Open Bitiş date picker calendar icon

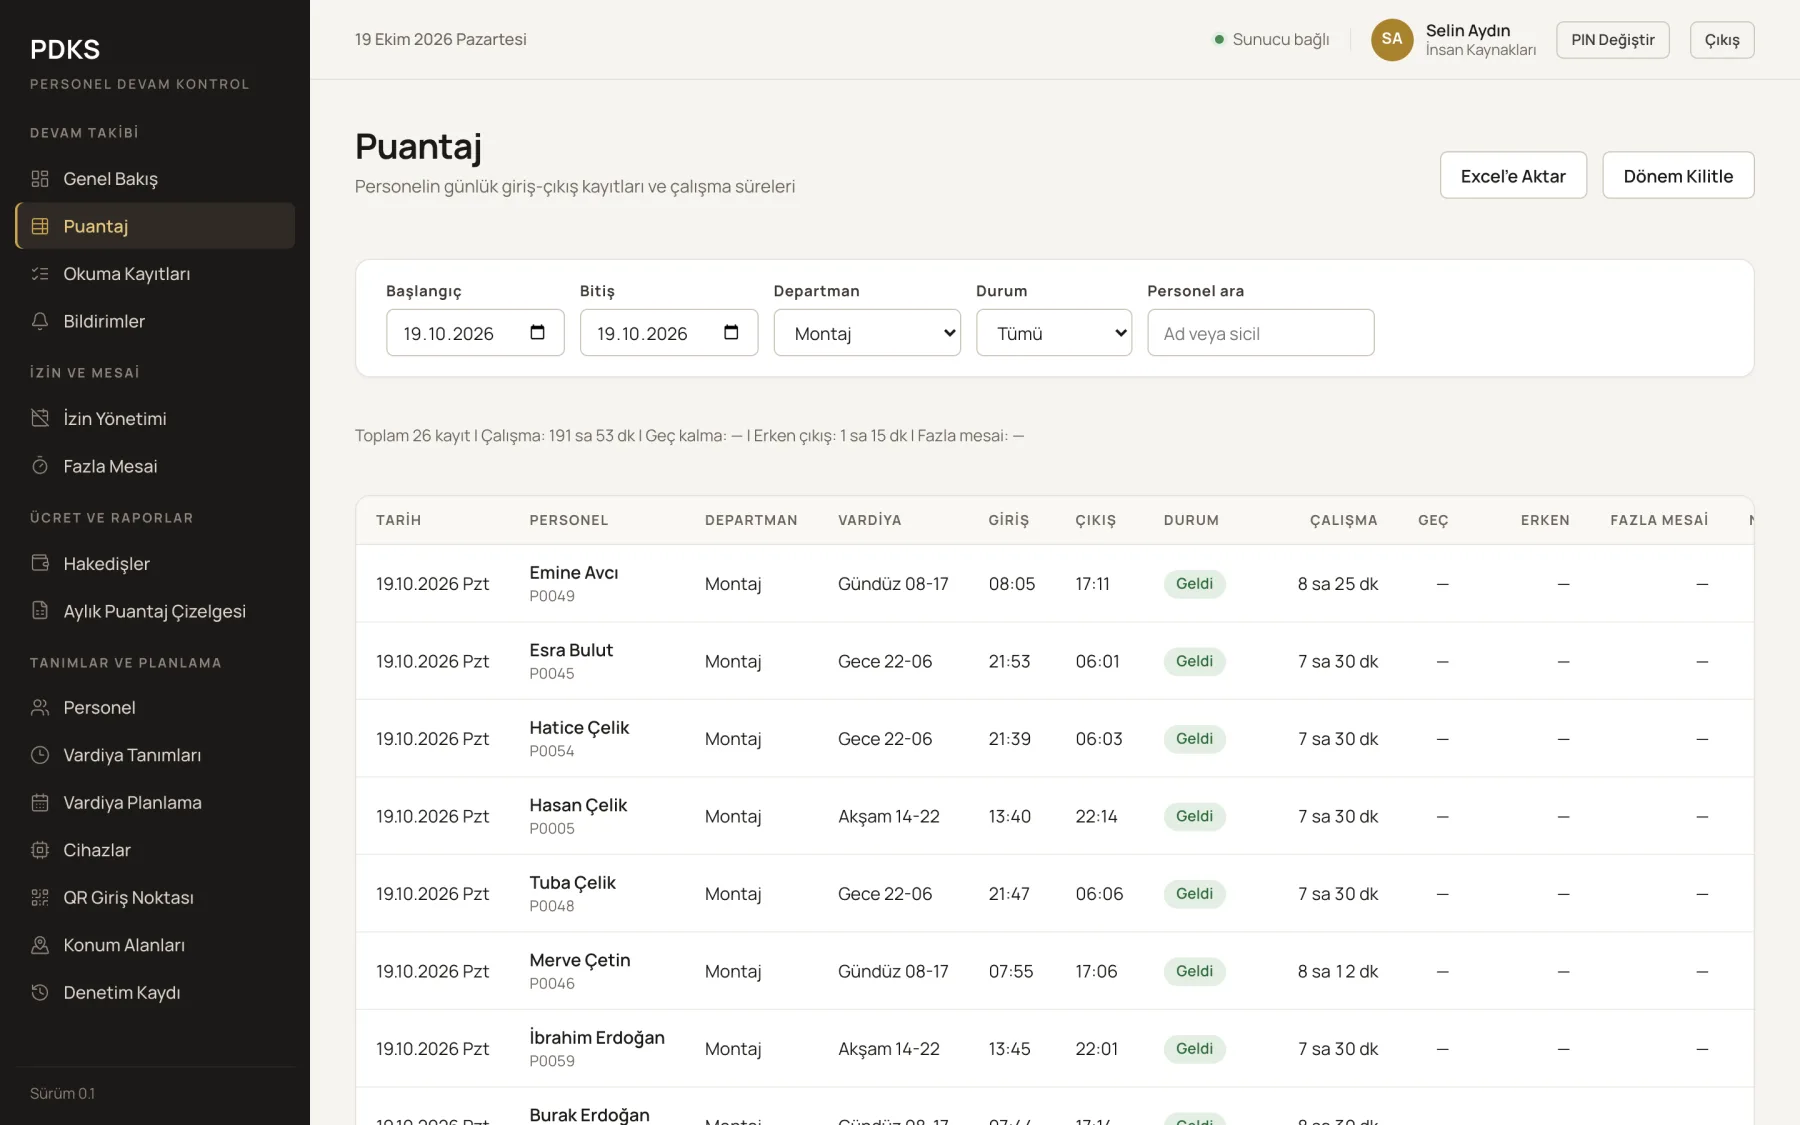[731, 332]
